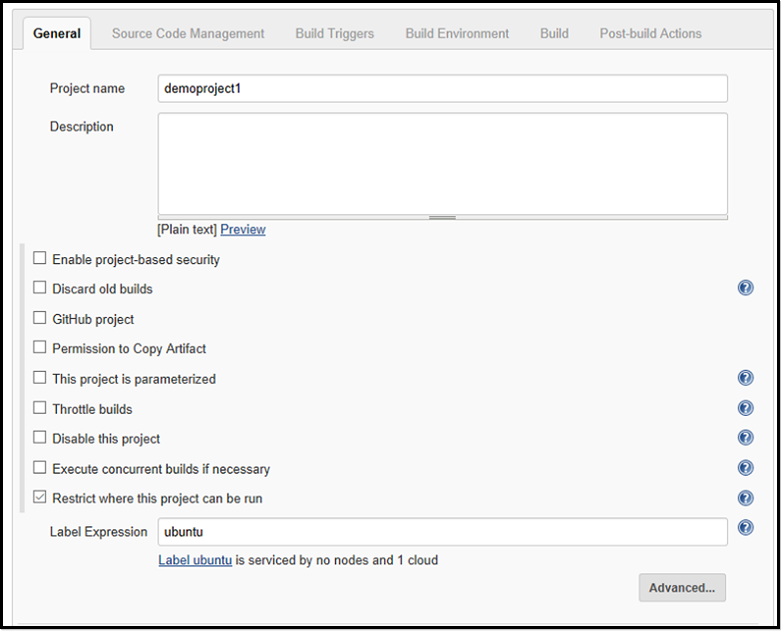Image resolution: width=782 pixels, height=631 pixels.
Task: Open help for Execute concurrent builds
Action: [745, 468]
